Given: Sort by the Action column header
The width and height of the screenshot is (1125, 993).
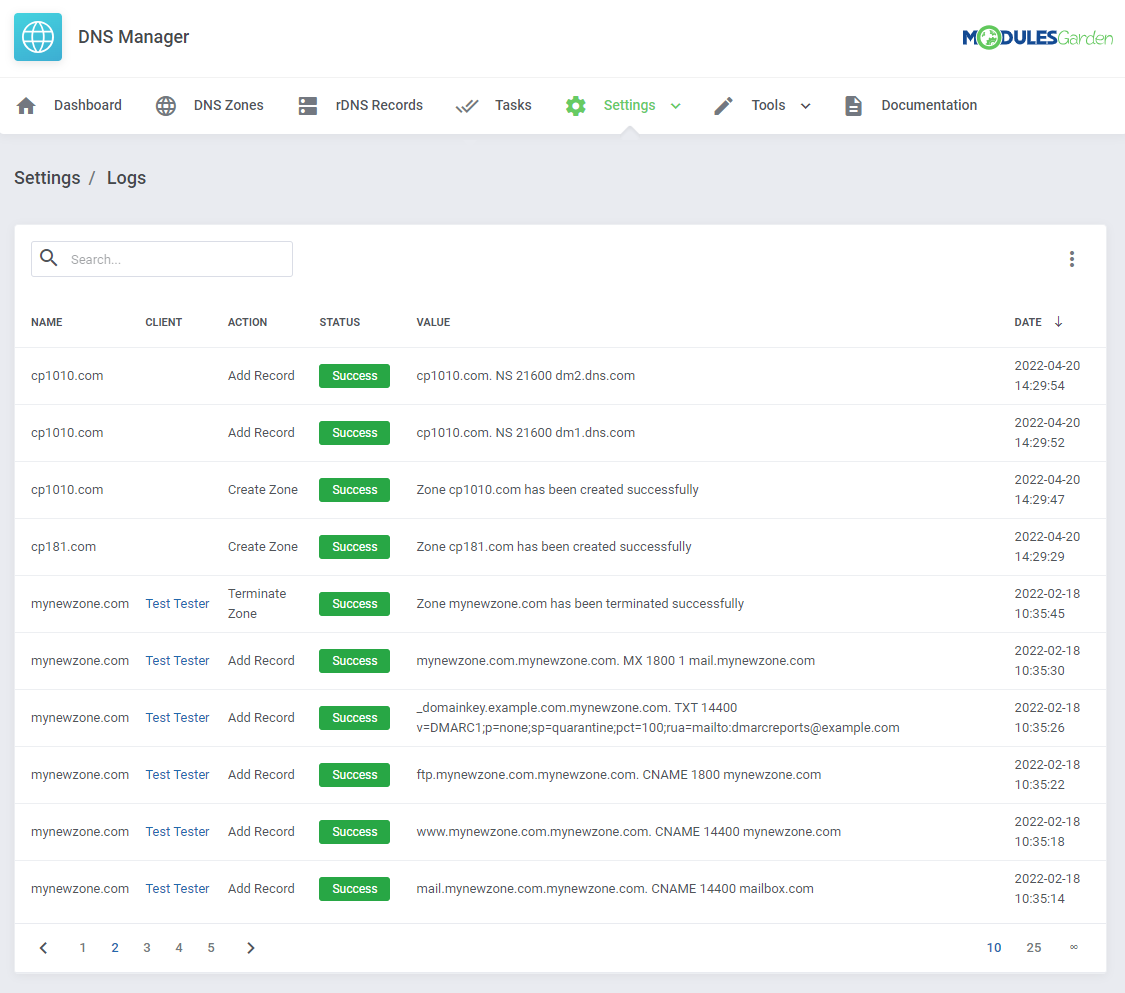Looking at the screenshot, I should coord(248,322).
